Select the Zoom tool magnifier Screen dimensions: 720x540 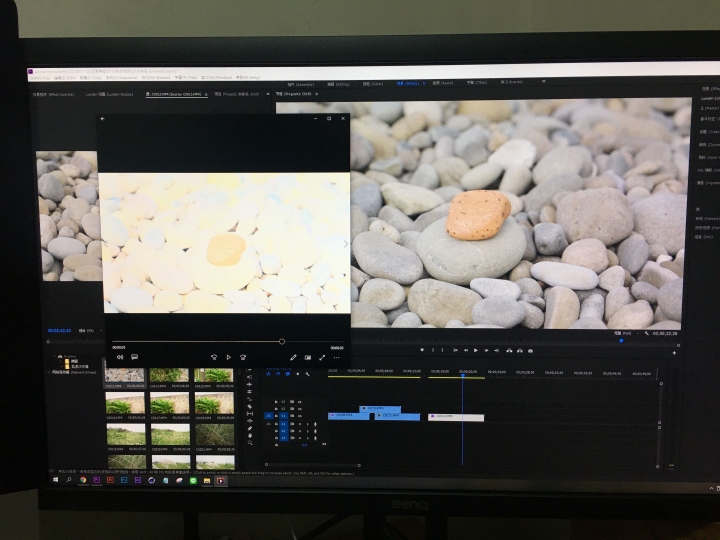pyautogui.click(x=249, y=443)
